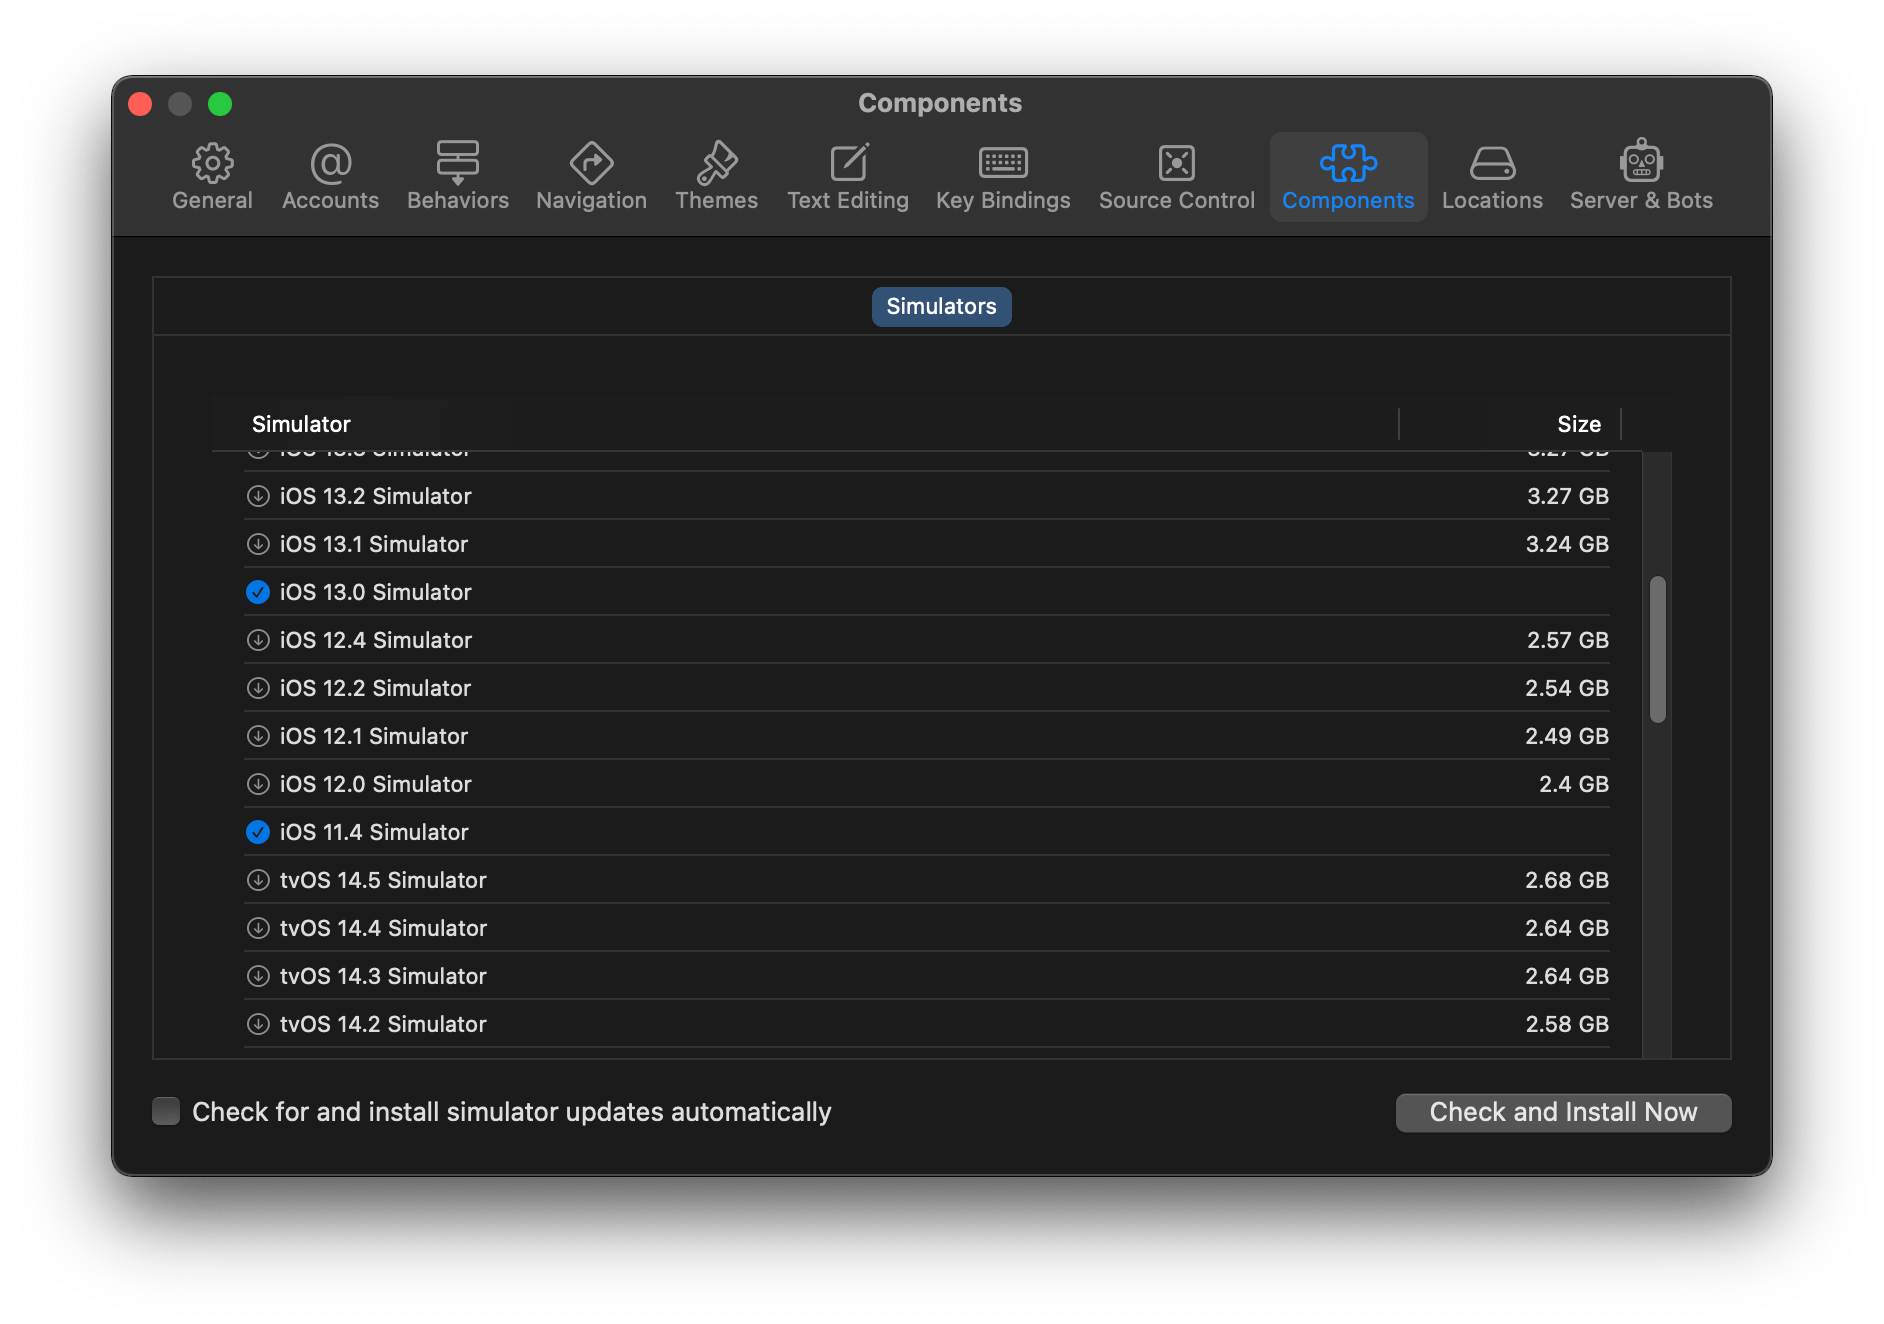Select the iOS 13.0 Simulator row text
Image resolution: width=1884 pixels, height=1324 pixels.
point(375,592)
